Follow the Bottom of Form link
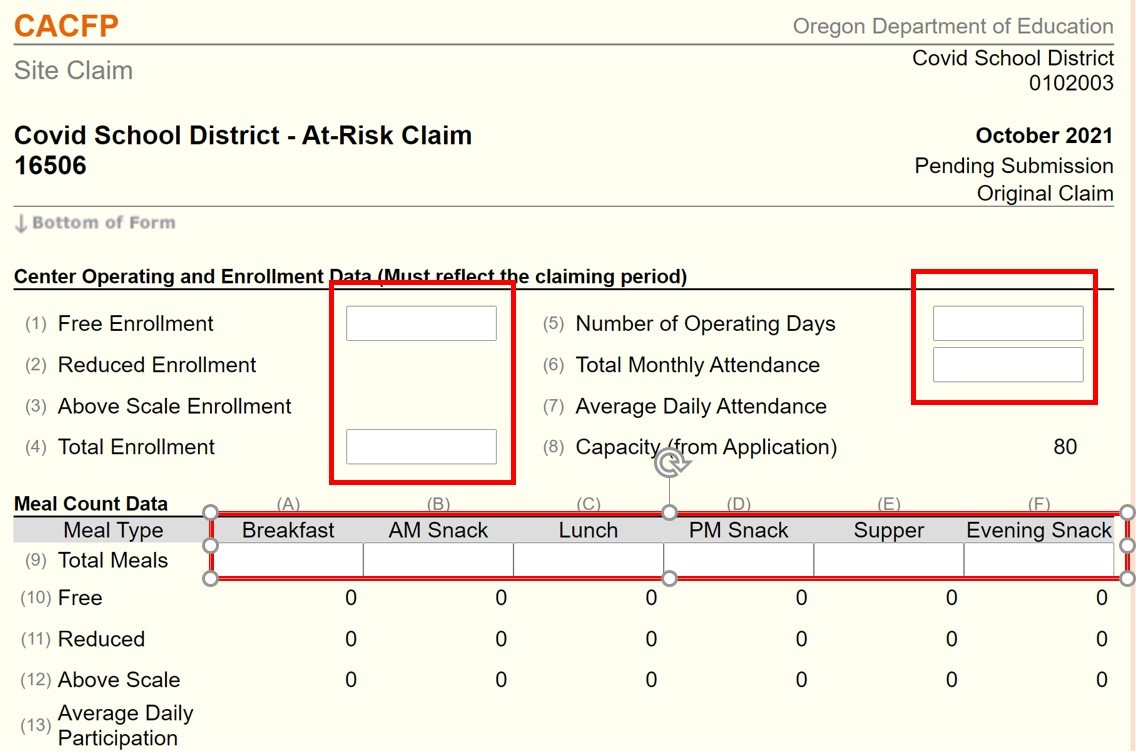 (x=102, y=223)
